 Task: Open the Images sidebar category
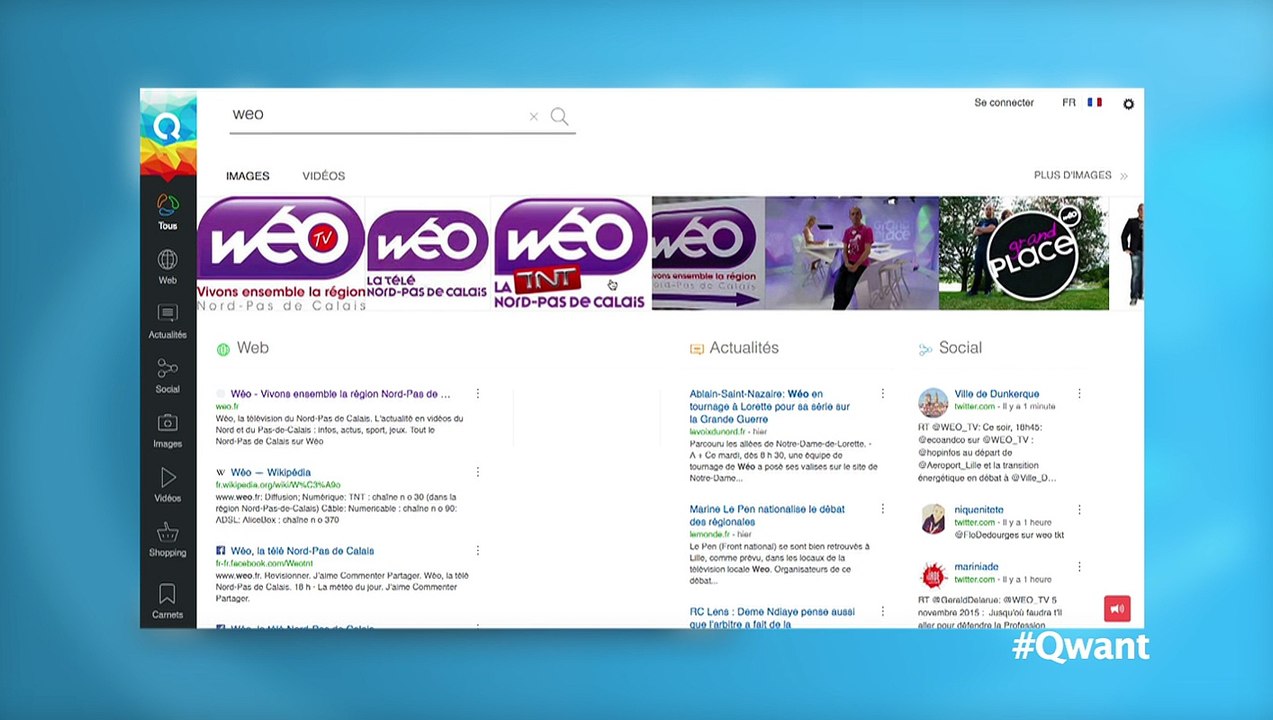[168, 430]
